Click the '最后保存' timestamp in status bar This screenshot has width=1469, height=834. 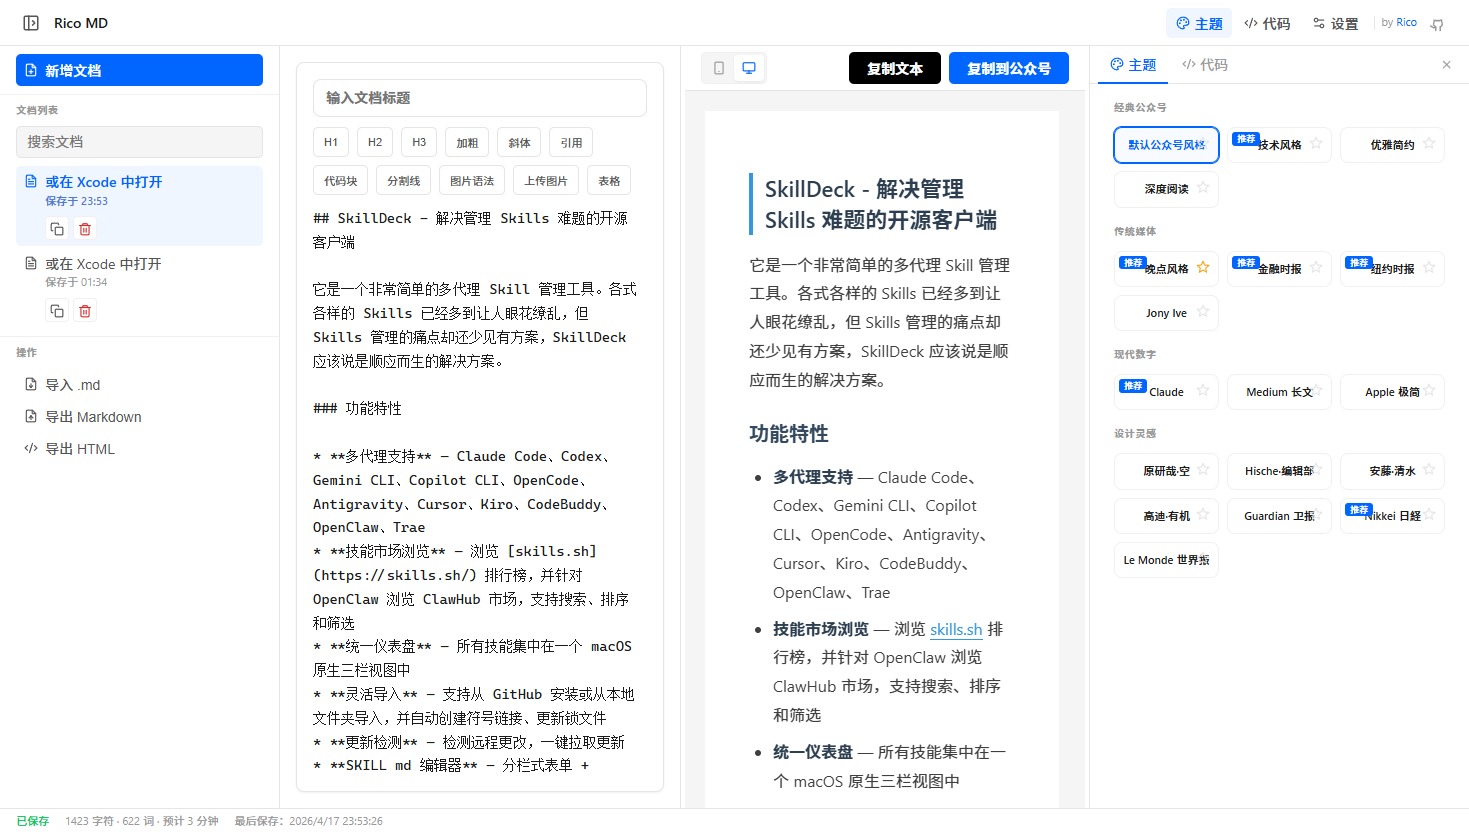[308, 821]
